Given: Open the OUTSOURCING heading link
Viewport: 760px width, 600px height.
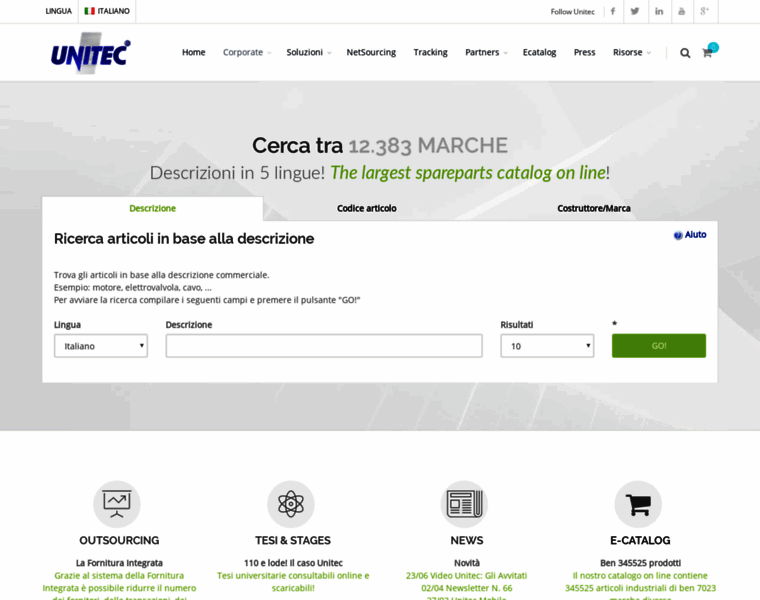Looking at the screenshot, I should (x=119, y=540).
